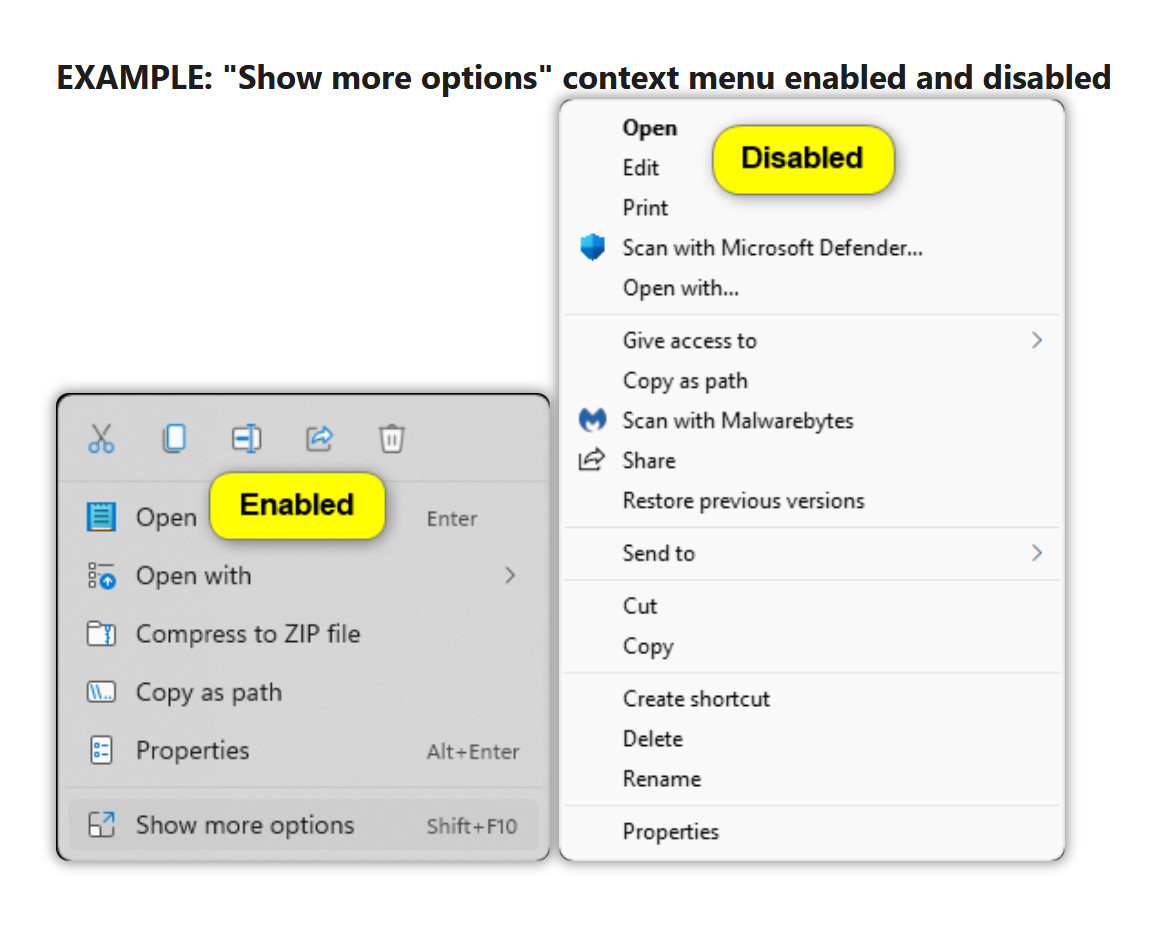
Task: Select the Rename icon in the toolbar
Action: pos(246,438)
